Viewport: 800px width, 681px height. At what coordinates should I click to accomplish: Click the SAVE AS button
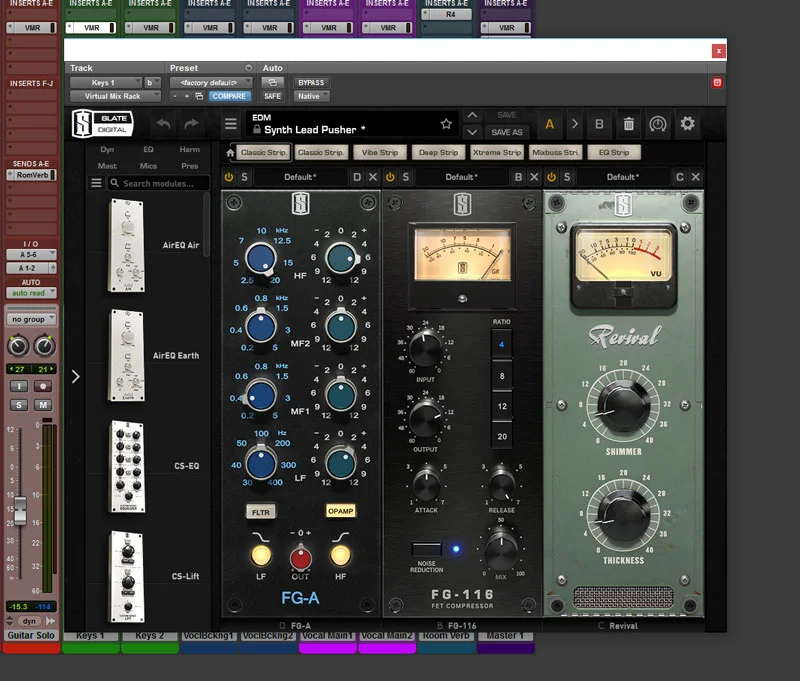click(x=508, y=134)
